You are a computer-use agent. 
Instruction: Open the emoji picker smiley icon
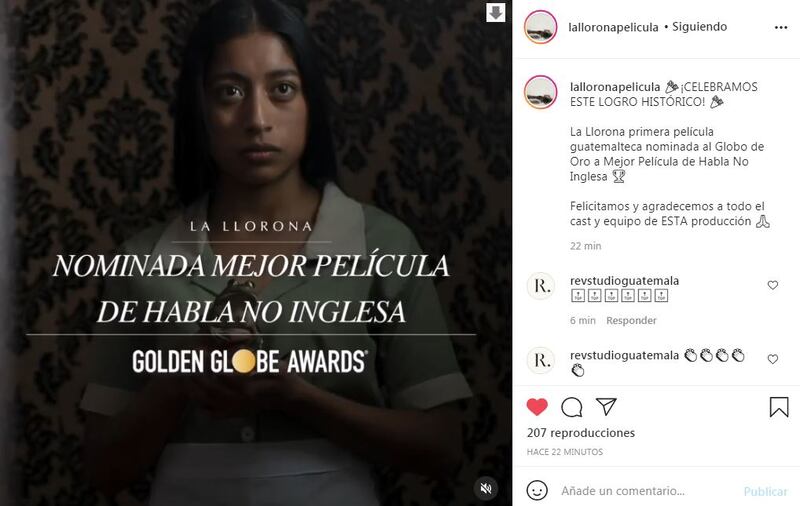coord(537,490)
